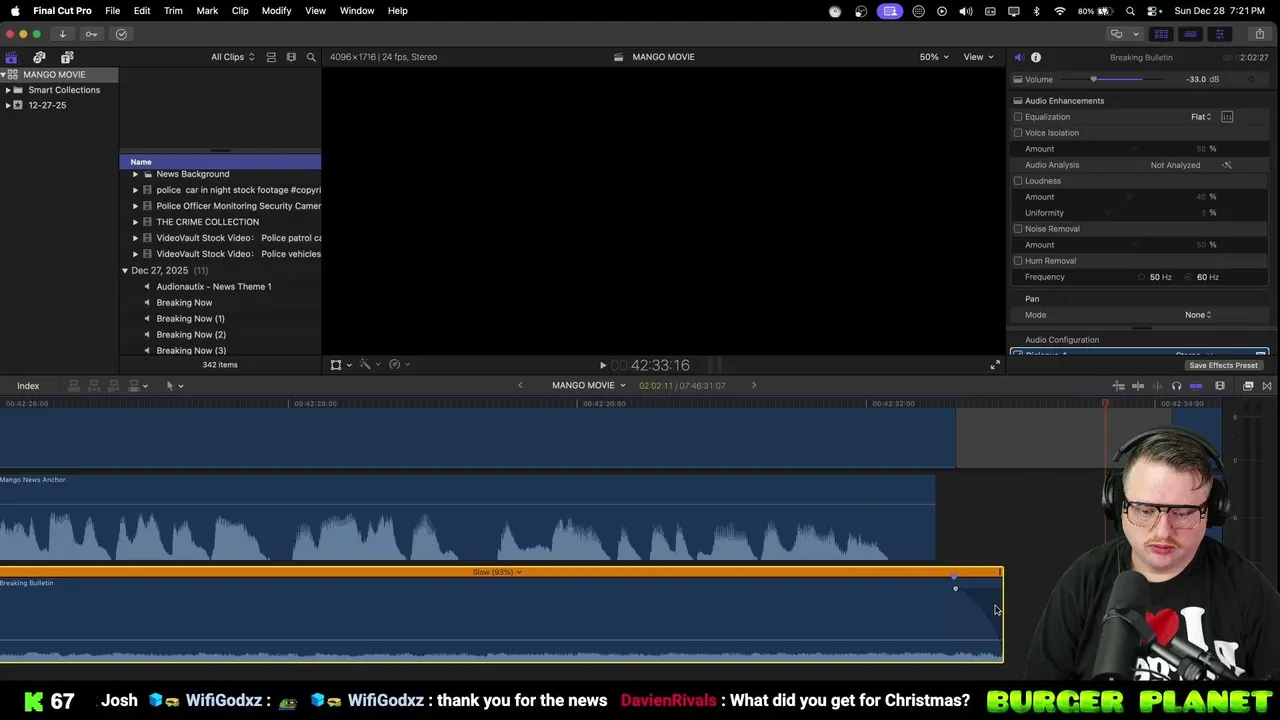The image size is (1280, 720).
Task: Open the Titles and Generators sidebar
Action: click(67, 57)
